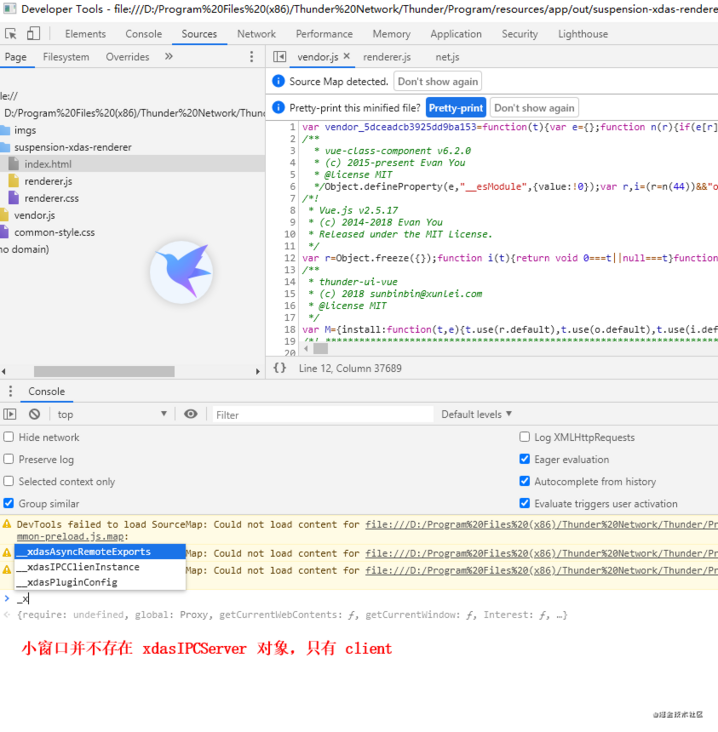Enable the Hide network checkbox
Image resolution: width=718 pixels, height=732 pixels.
(9, 437)
